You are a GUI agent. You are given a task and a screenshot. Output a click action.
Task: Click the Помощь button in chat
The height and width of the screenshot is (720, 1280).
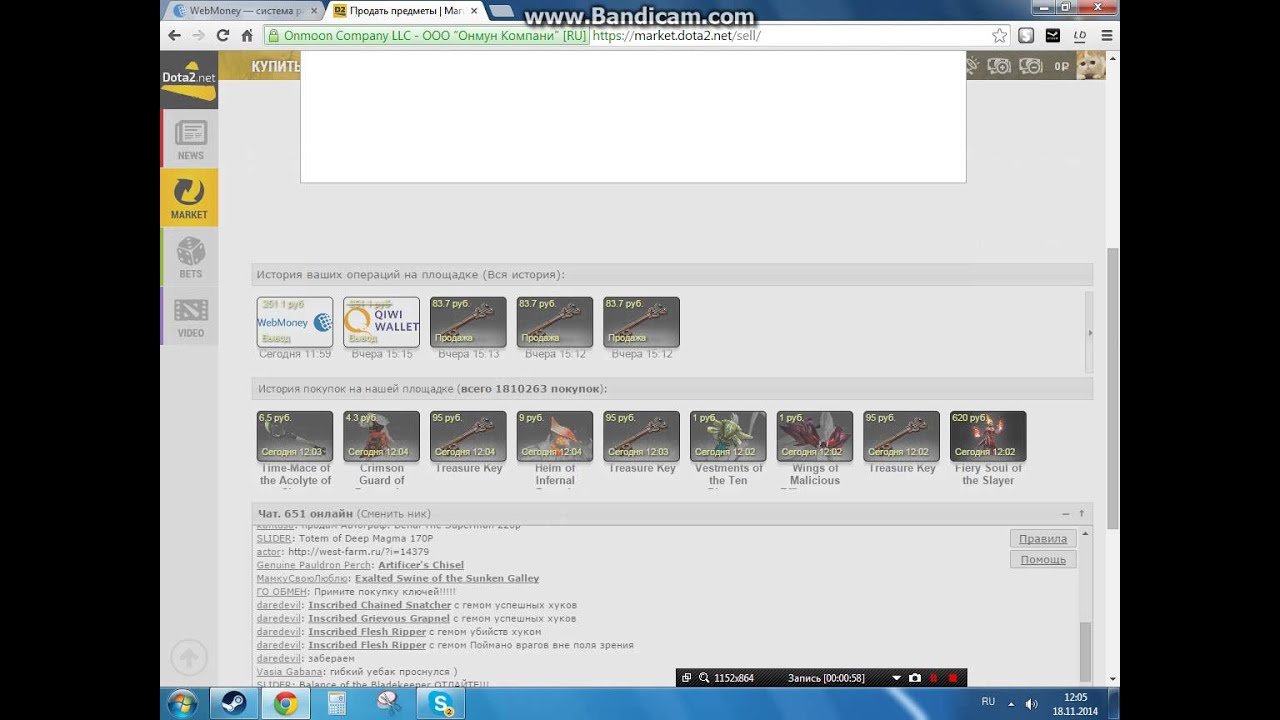1043,560
